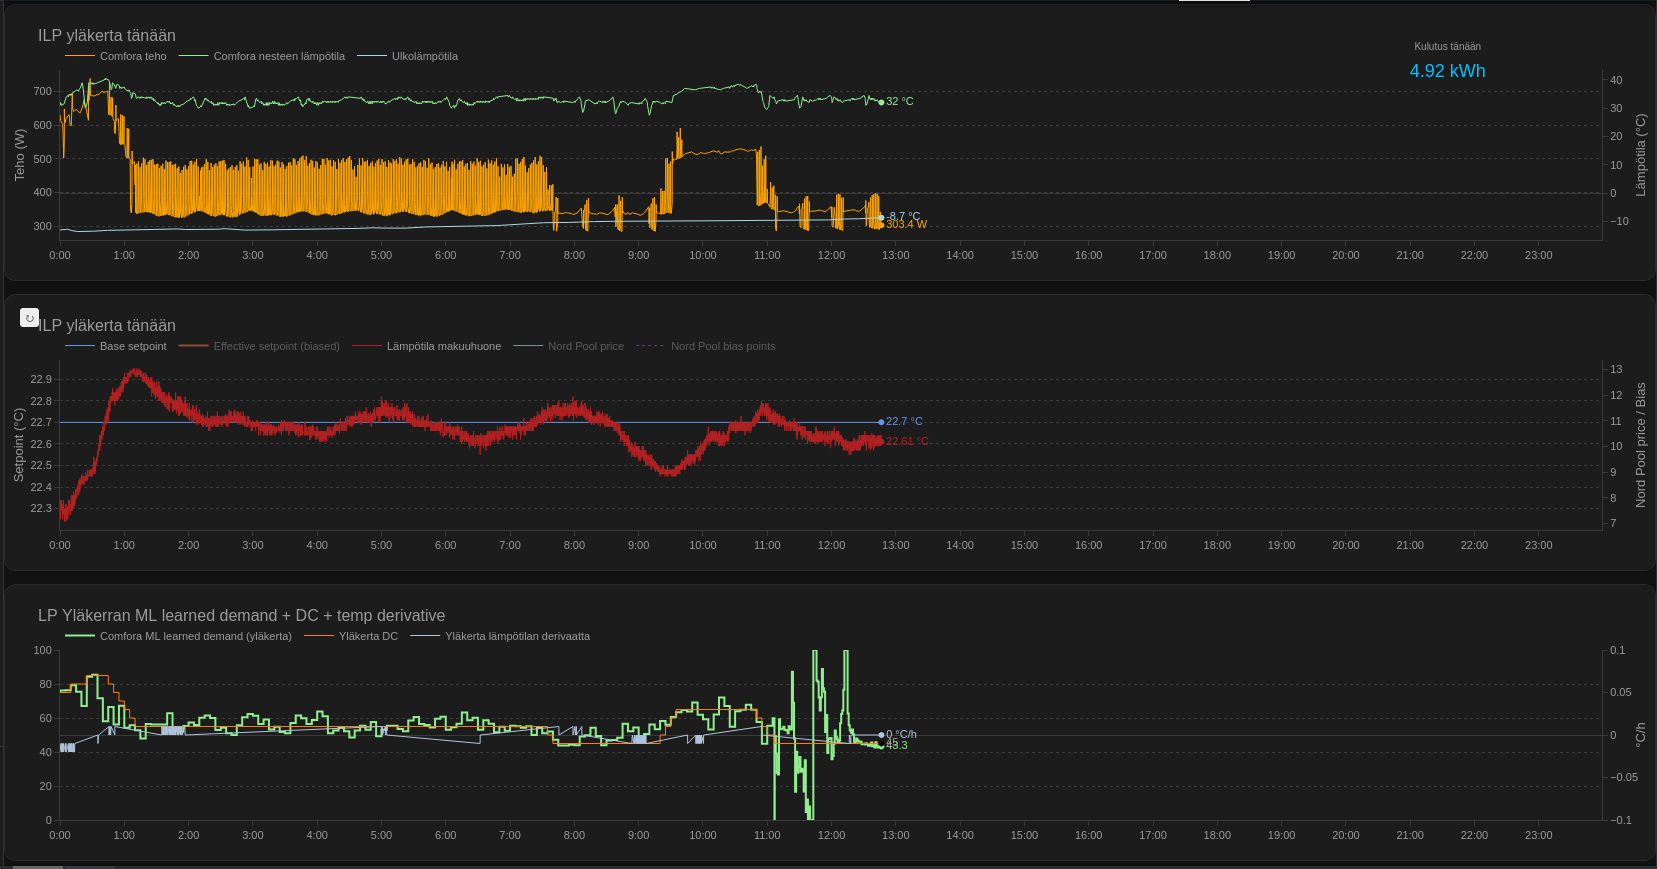Image resolution: width=1657 pixels, height=869 pixels.
Task: Select the 0 °C/h derivative end marker
Action: pos(881,735)
